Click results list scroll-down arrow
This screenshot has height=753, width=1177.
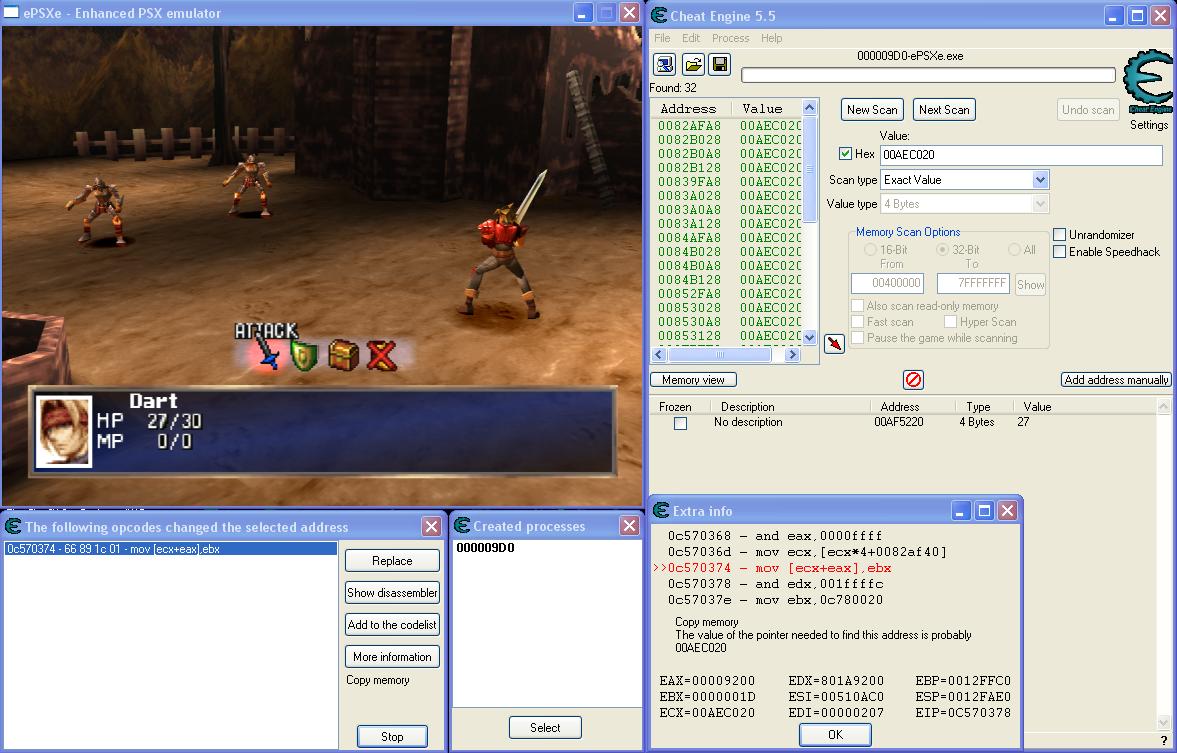[x=810, y=338]
